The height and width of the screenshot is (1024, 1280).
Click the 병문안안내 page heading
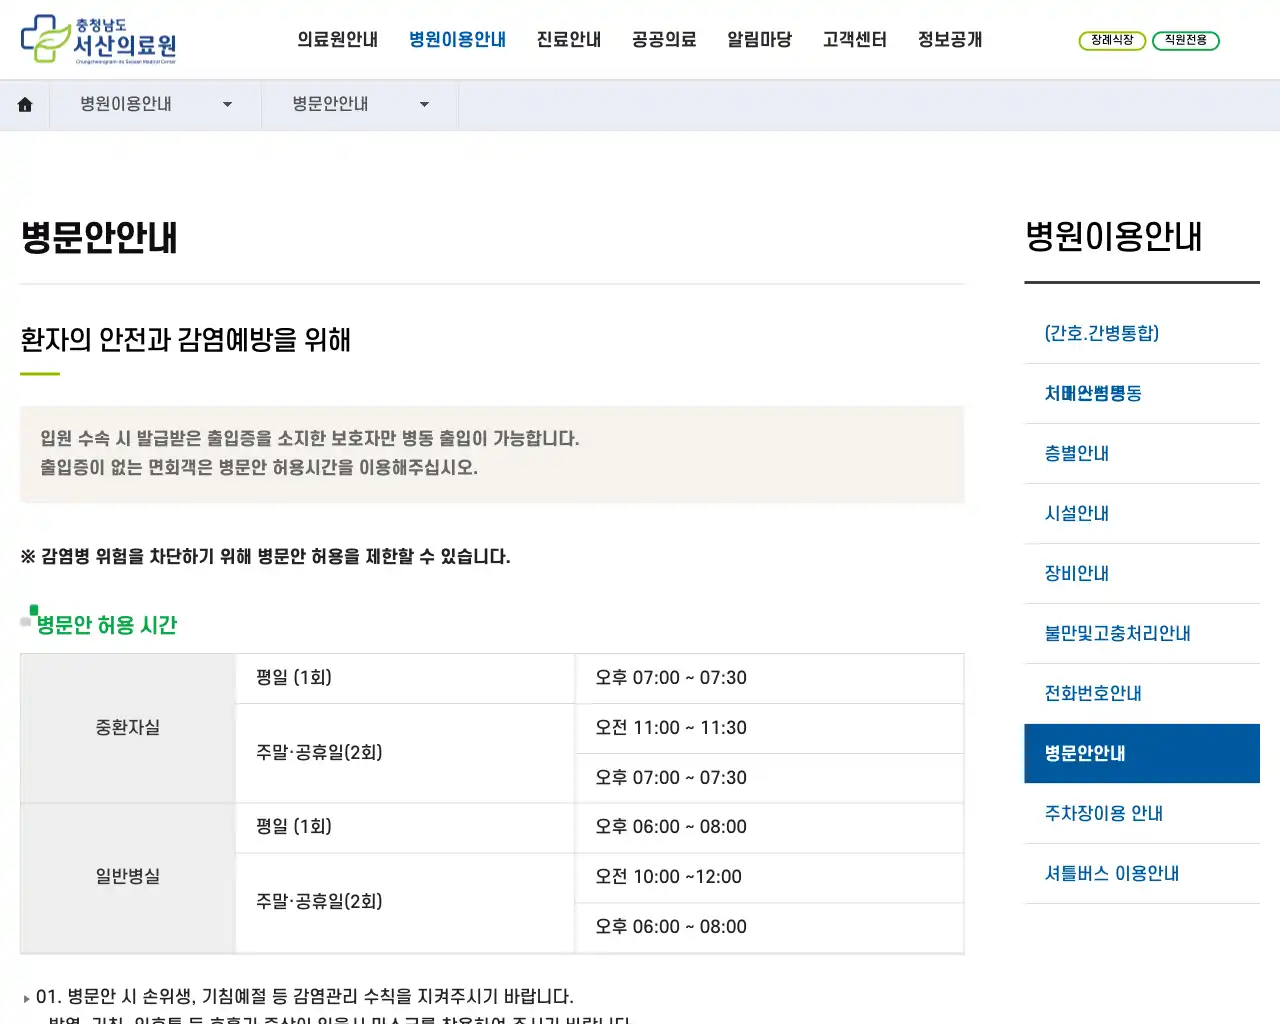click(x=99, y=238)
